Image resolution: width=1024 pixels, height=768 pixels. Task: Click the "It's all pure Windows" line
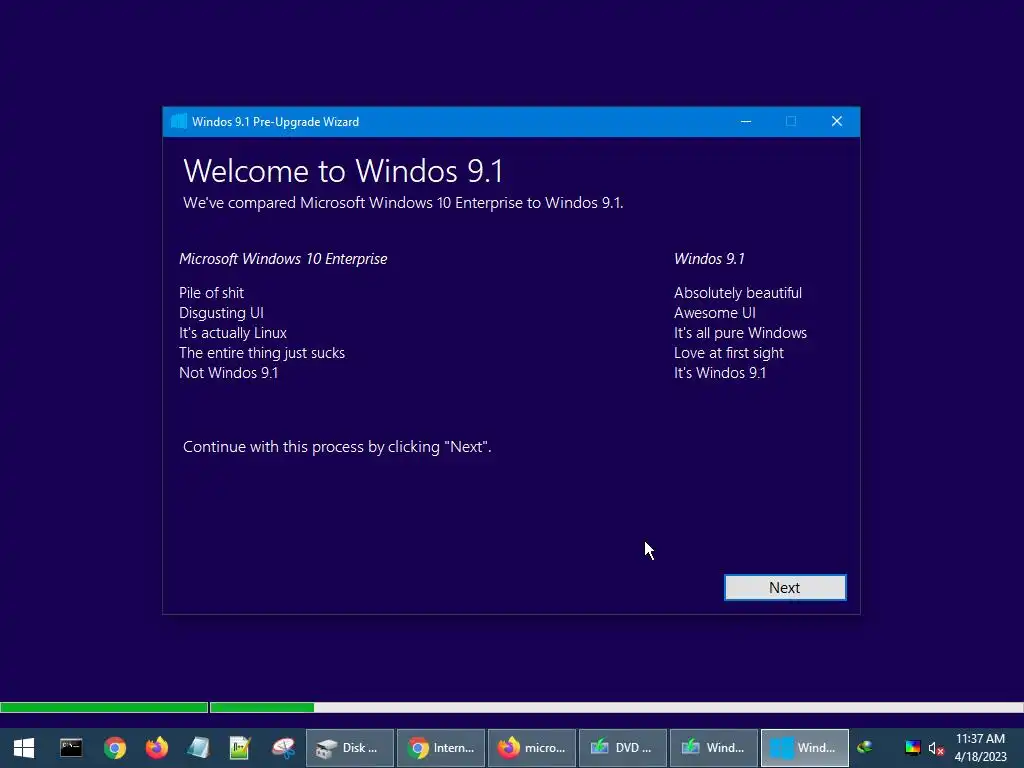741,333
